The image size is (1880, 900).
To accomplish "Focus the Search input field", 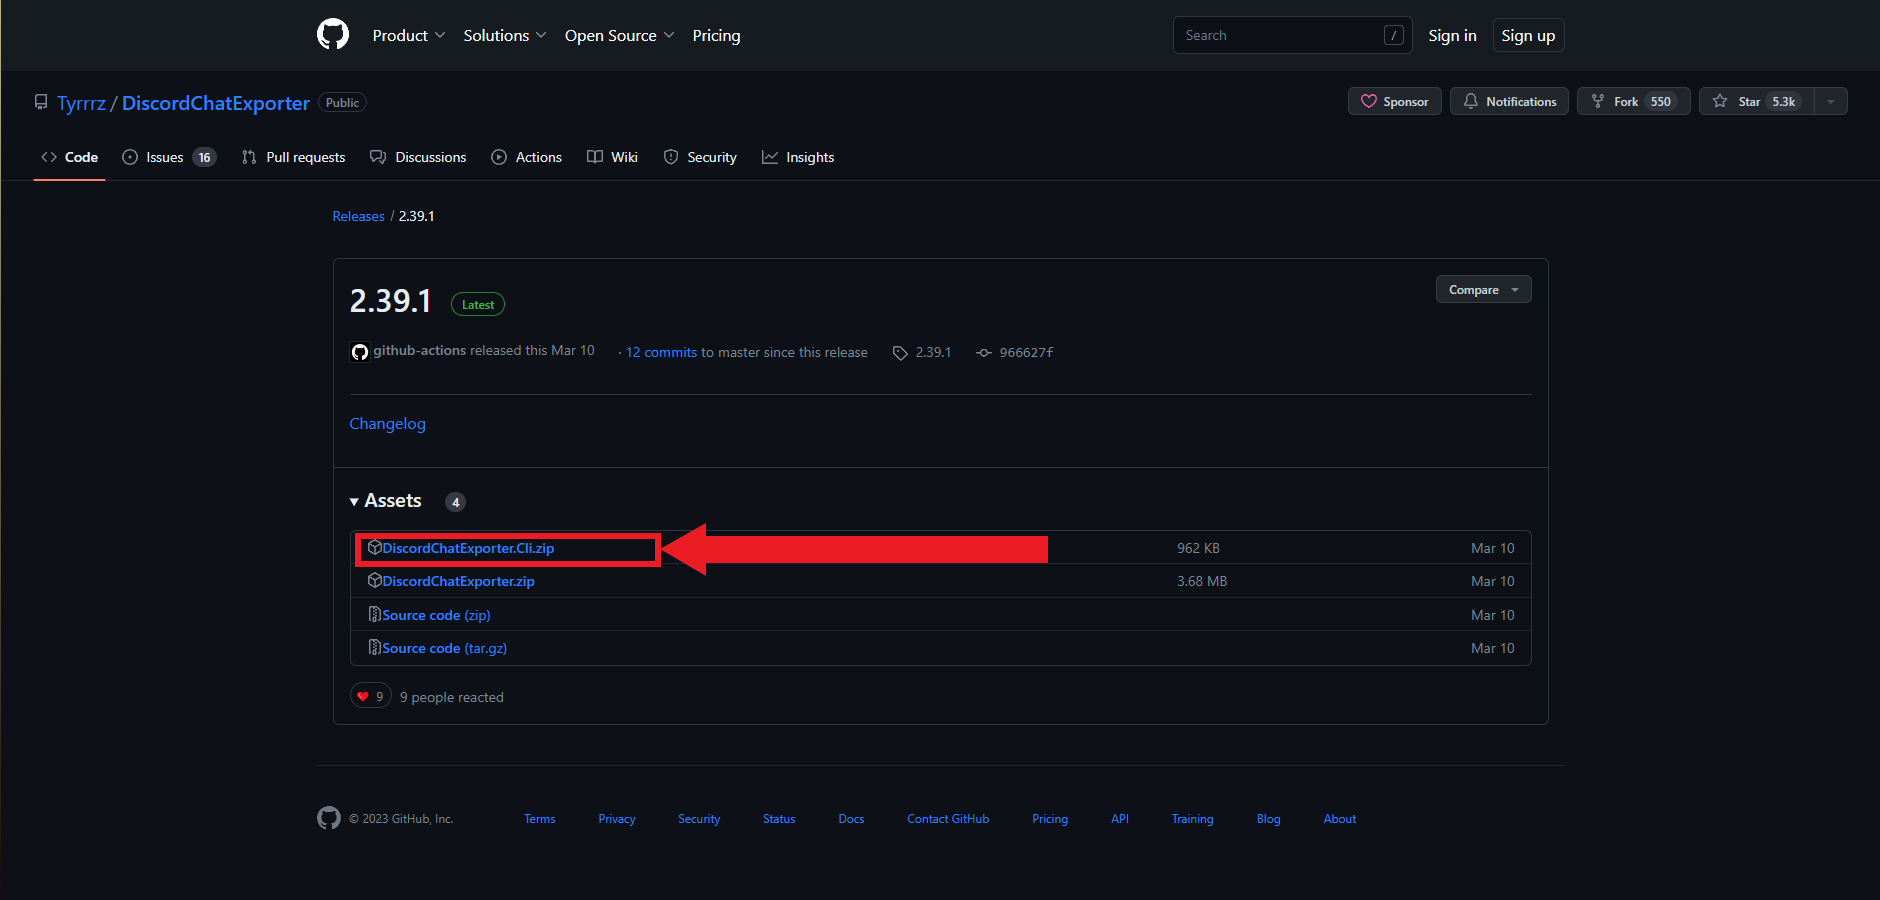I will click(1280, 36).
